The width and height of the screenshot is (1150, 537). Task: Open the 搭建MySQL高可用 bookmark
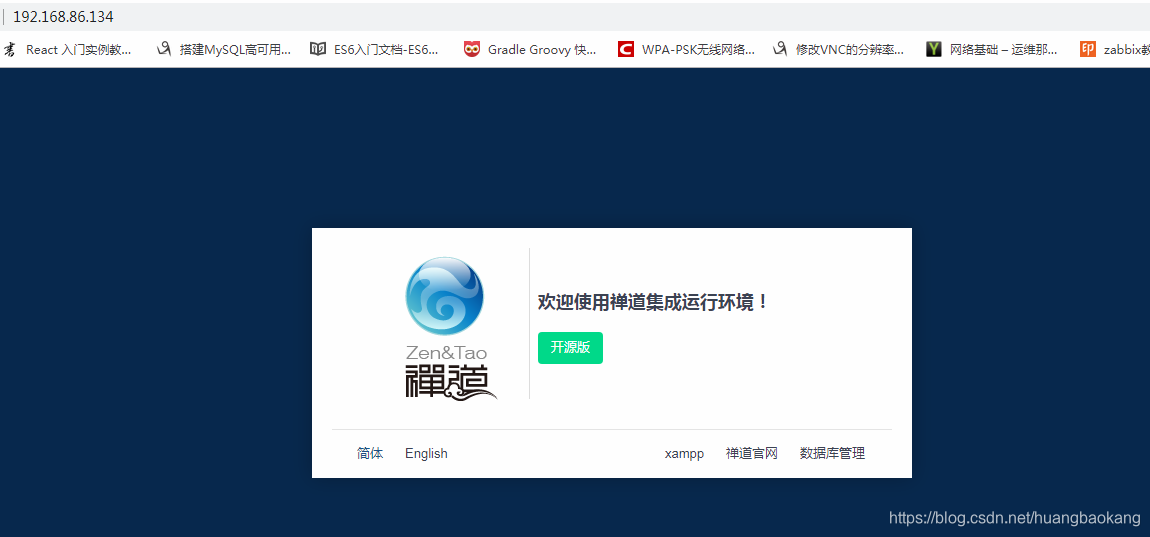point(224,50)
